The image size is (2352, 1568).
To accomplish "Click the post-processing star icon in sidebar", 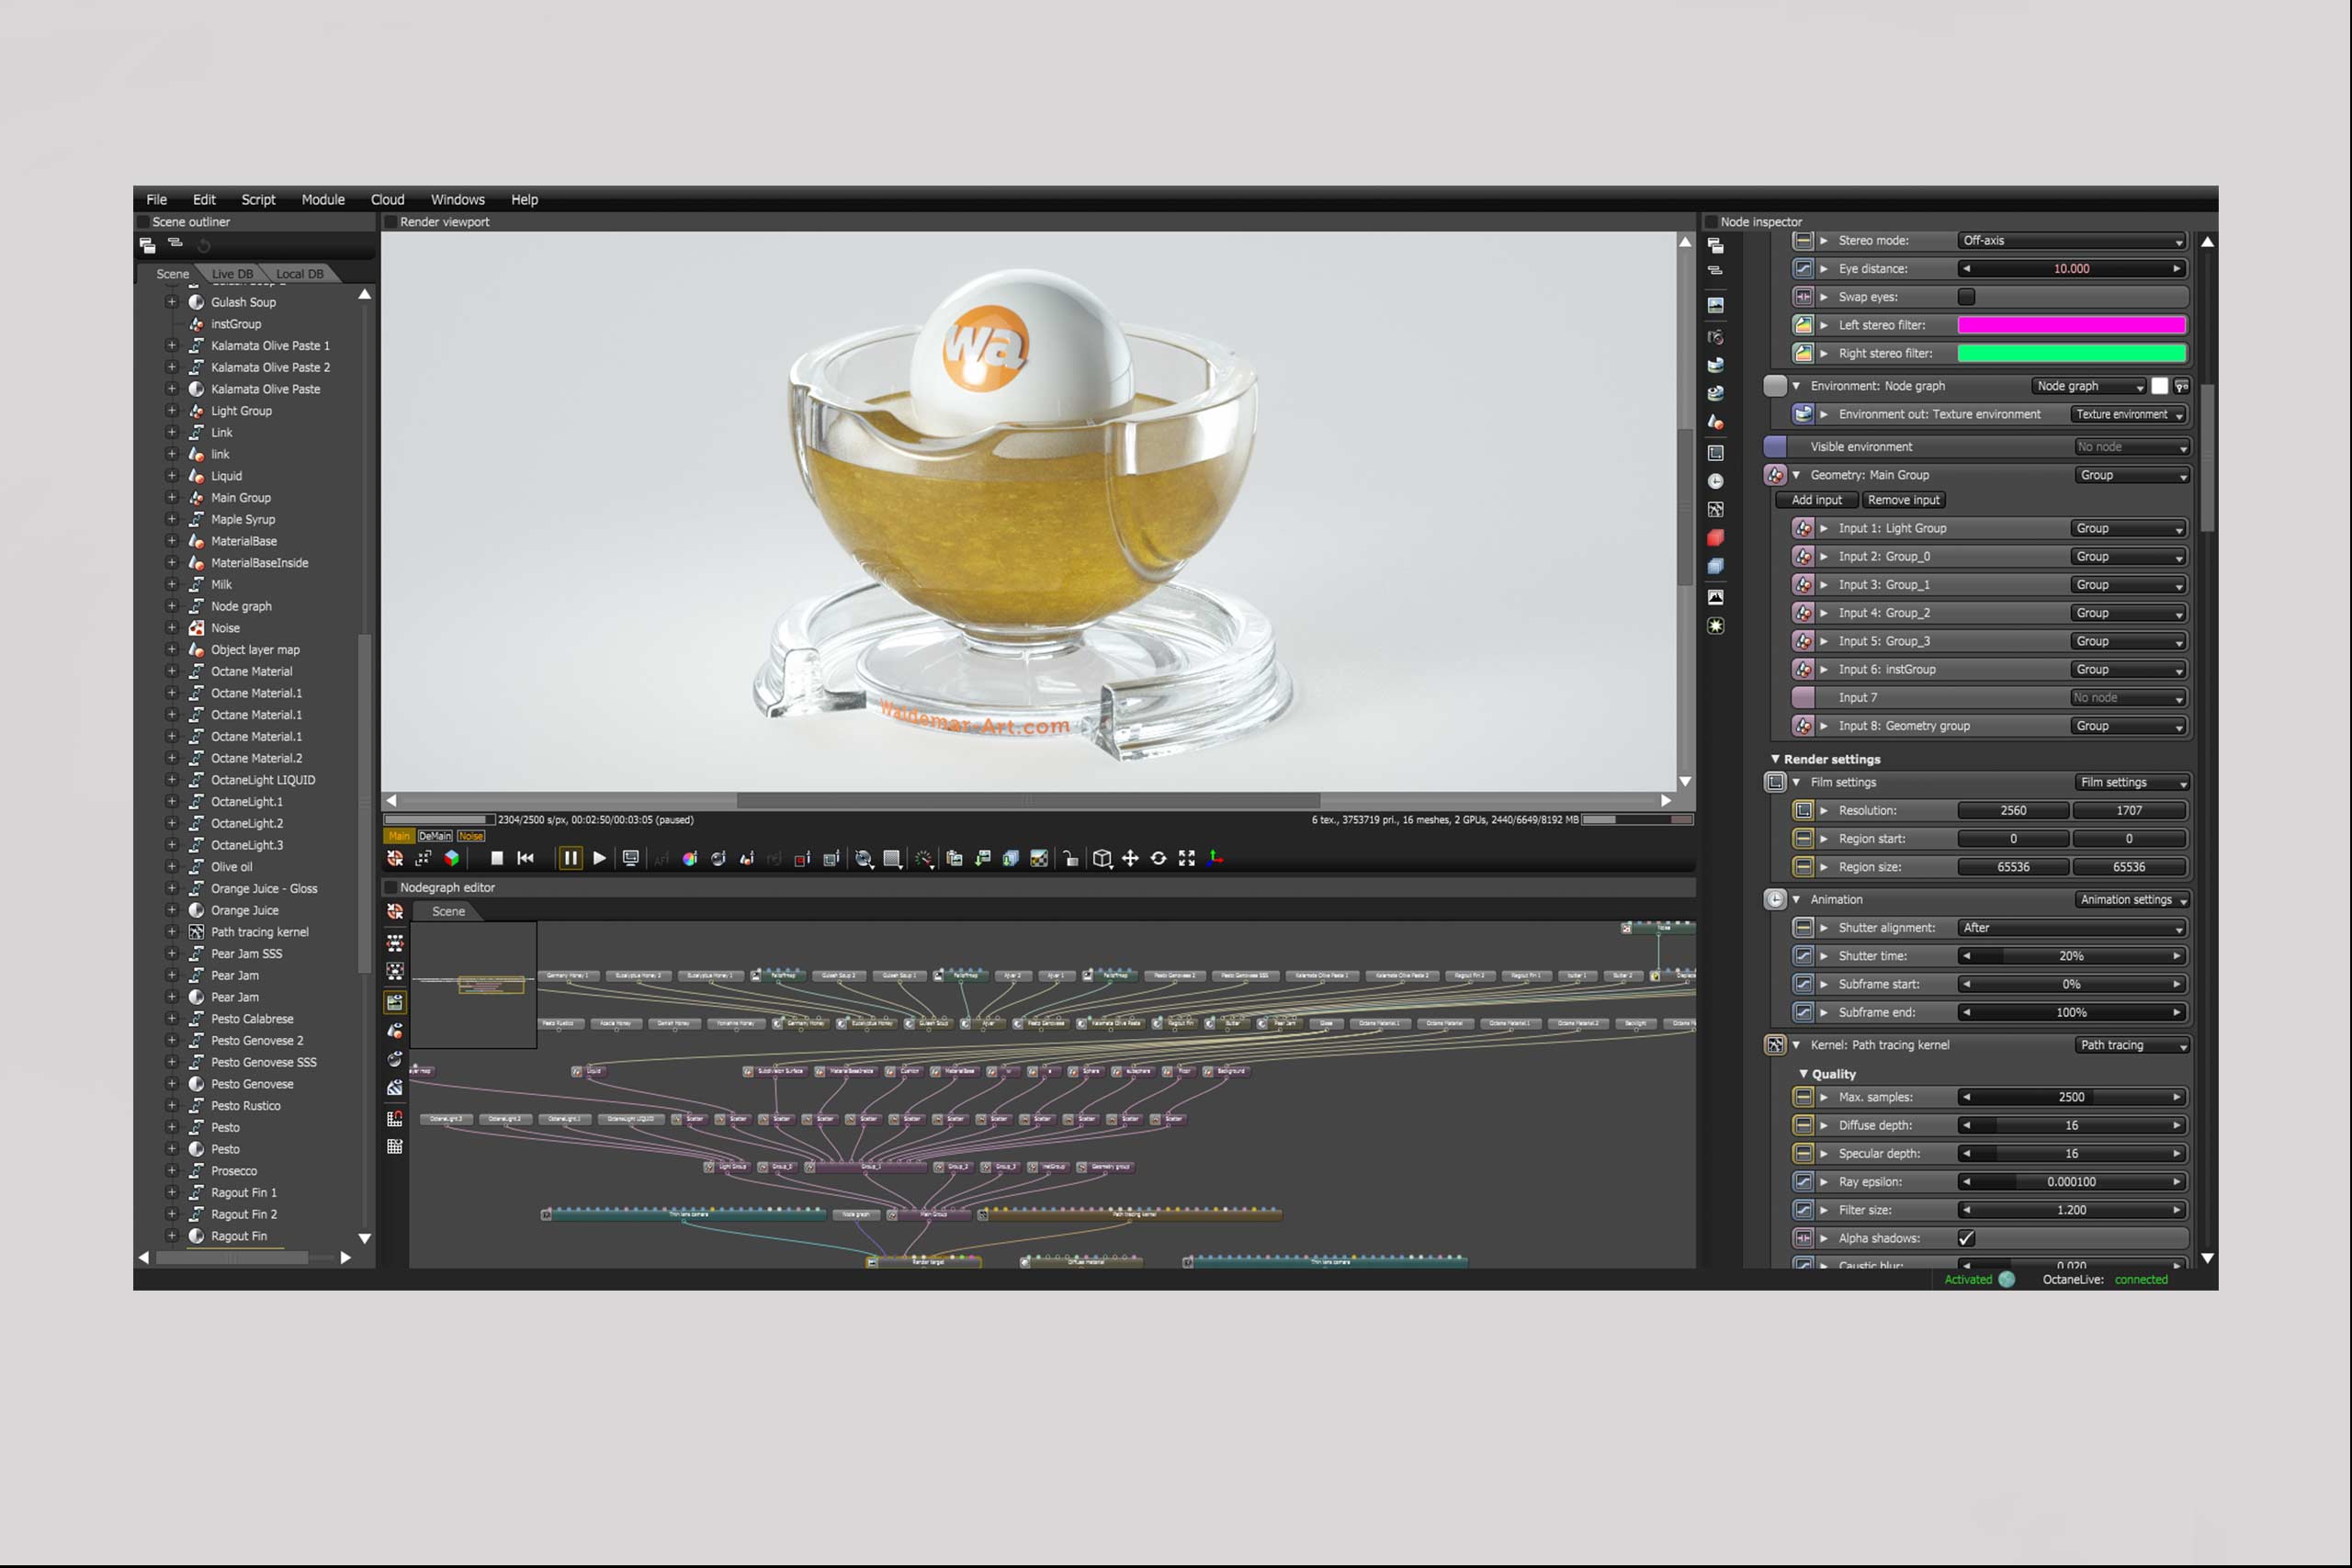I will [1715, 626].
